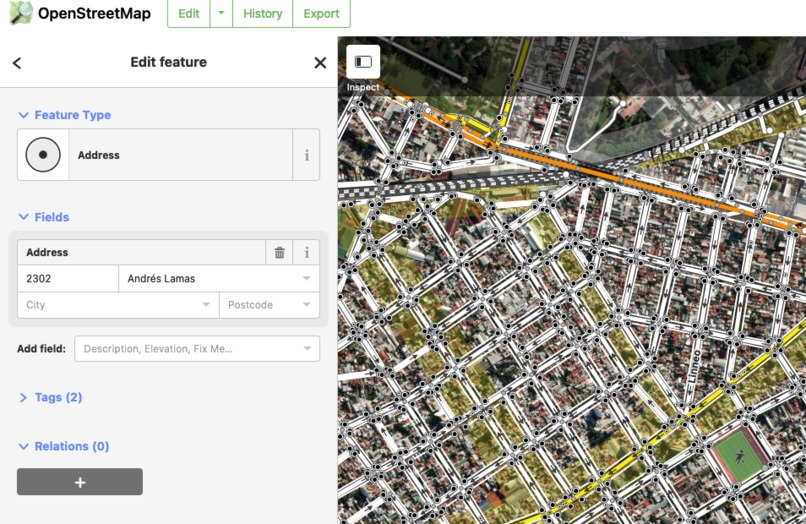Add a relation with the plus button

80,482
